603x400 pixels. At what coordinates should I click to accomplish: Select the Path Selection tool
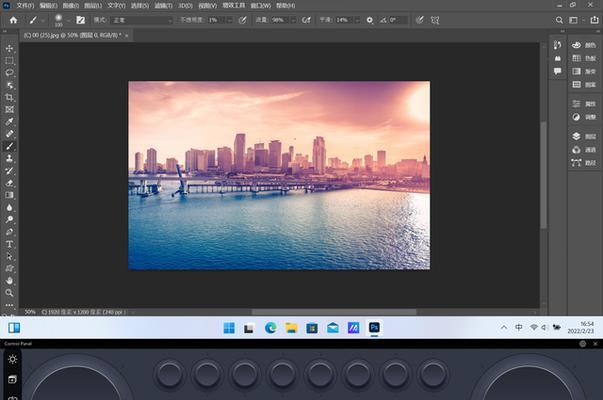pos(10,257)
